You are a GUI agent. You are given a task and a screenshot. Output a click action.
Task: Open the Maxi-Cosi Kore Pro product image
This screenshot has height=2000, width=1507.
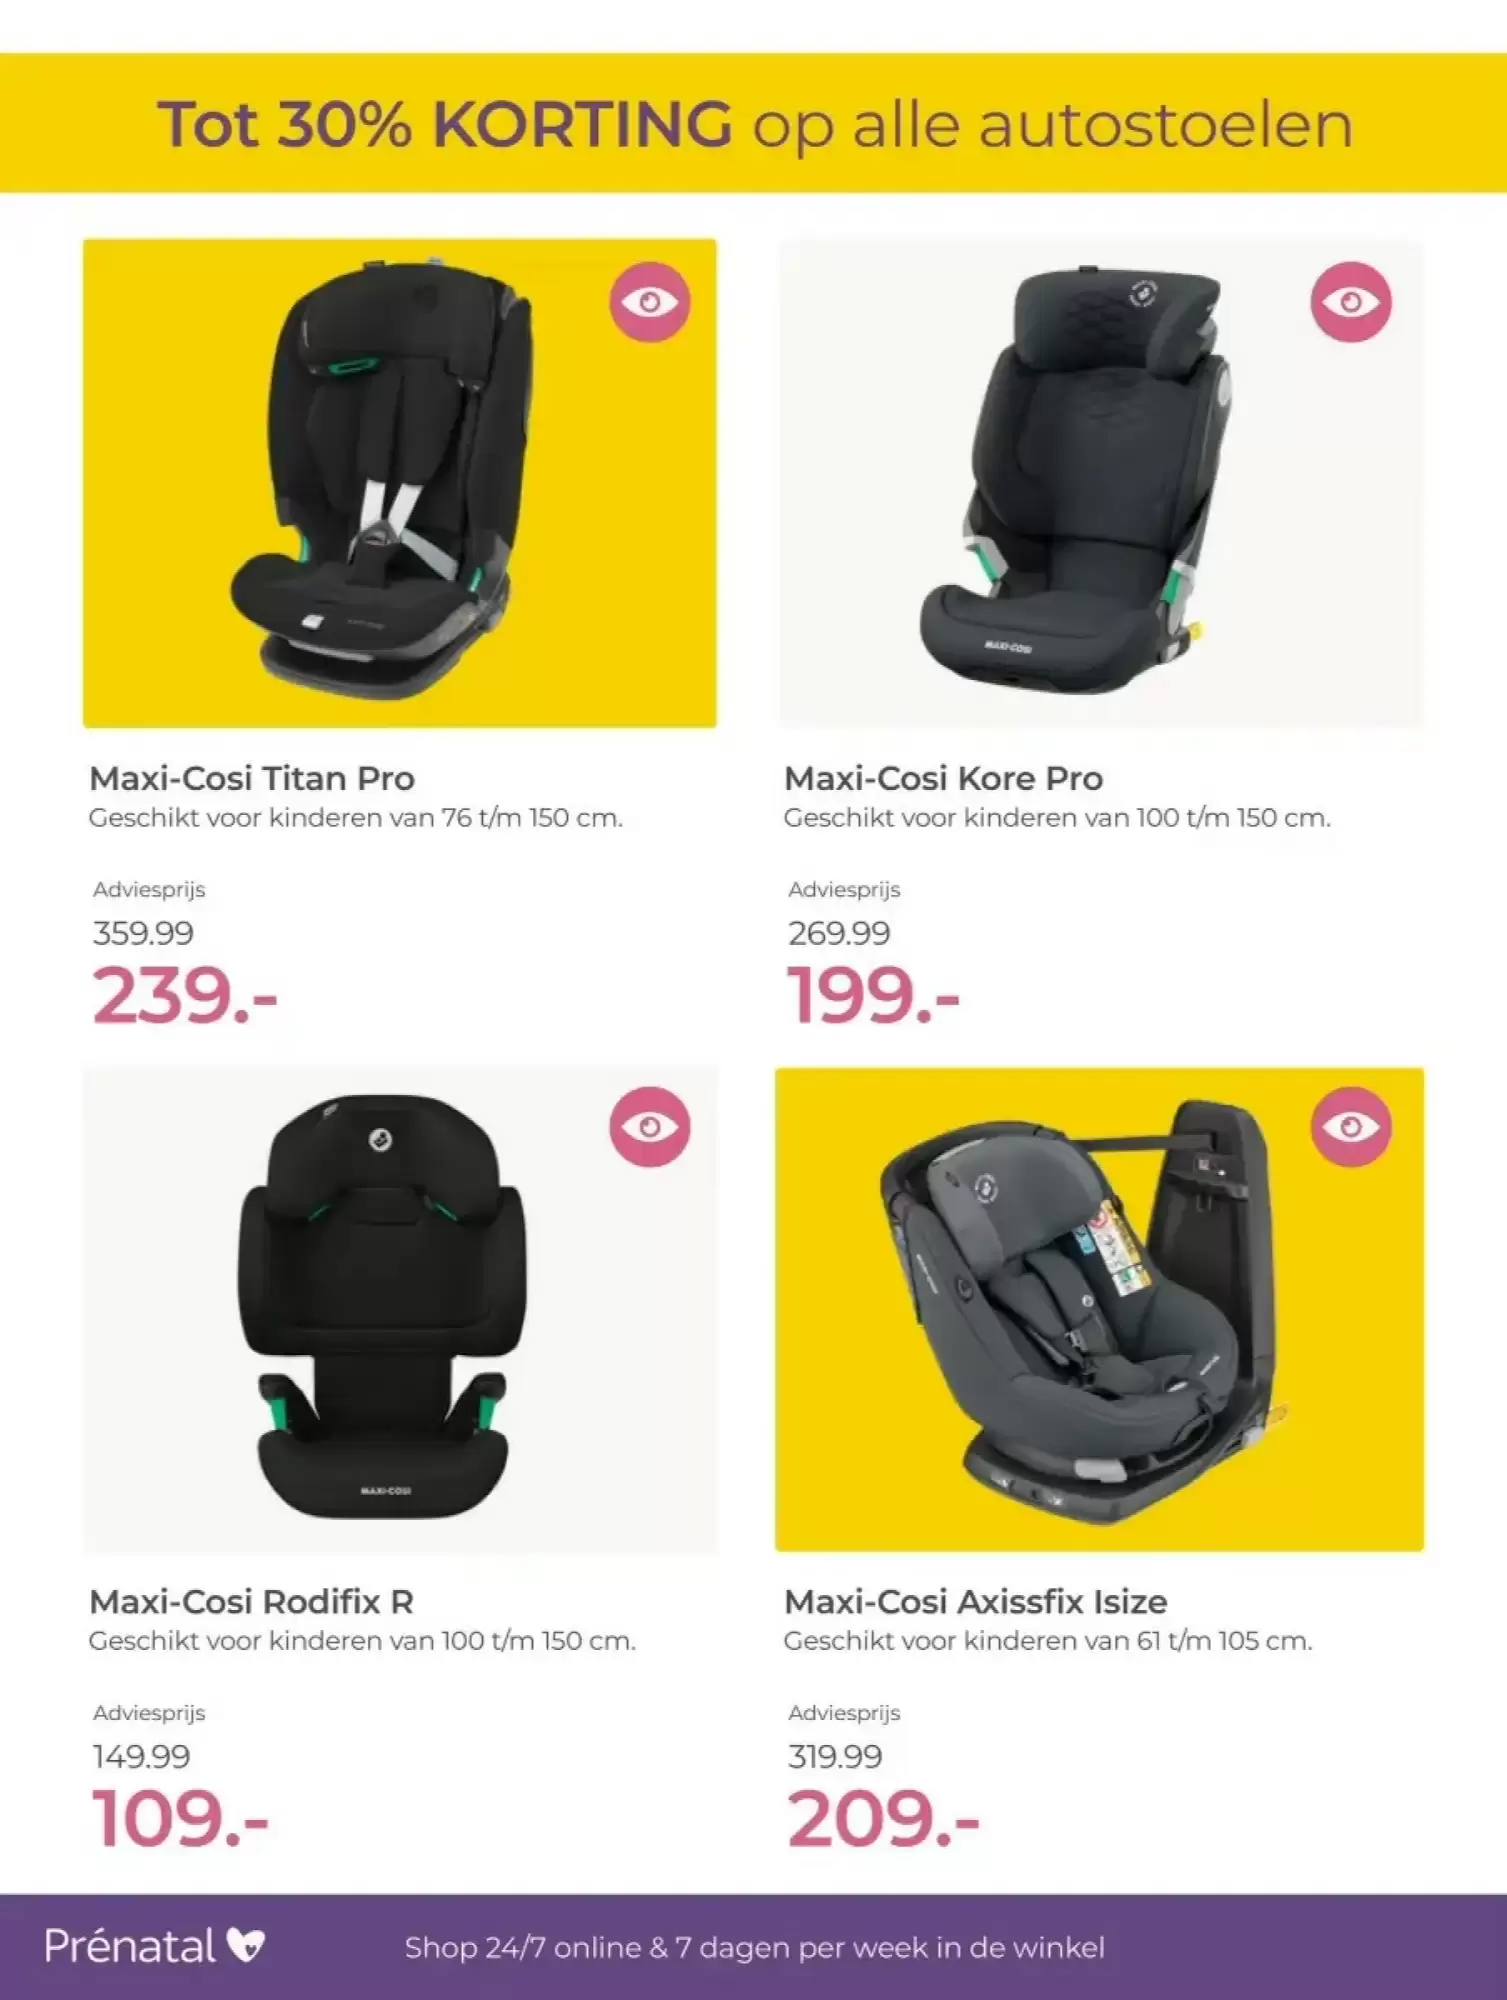click(x=1101, y=483)
